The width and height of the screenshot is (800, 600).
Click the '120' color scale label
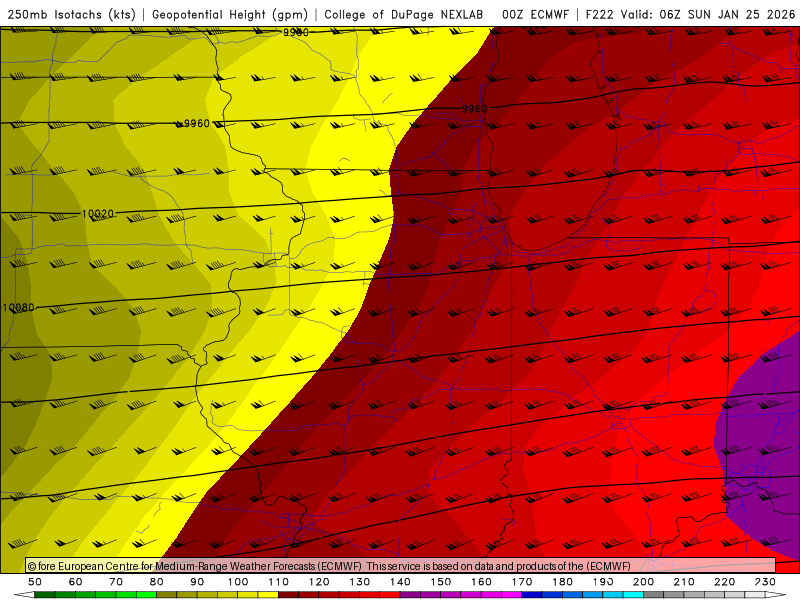pos(319,582)
